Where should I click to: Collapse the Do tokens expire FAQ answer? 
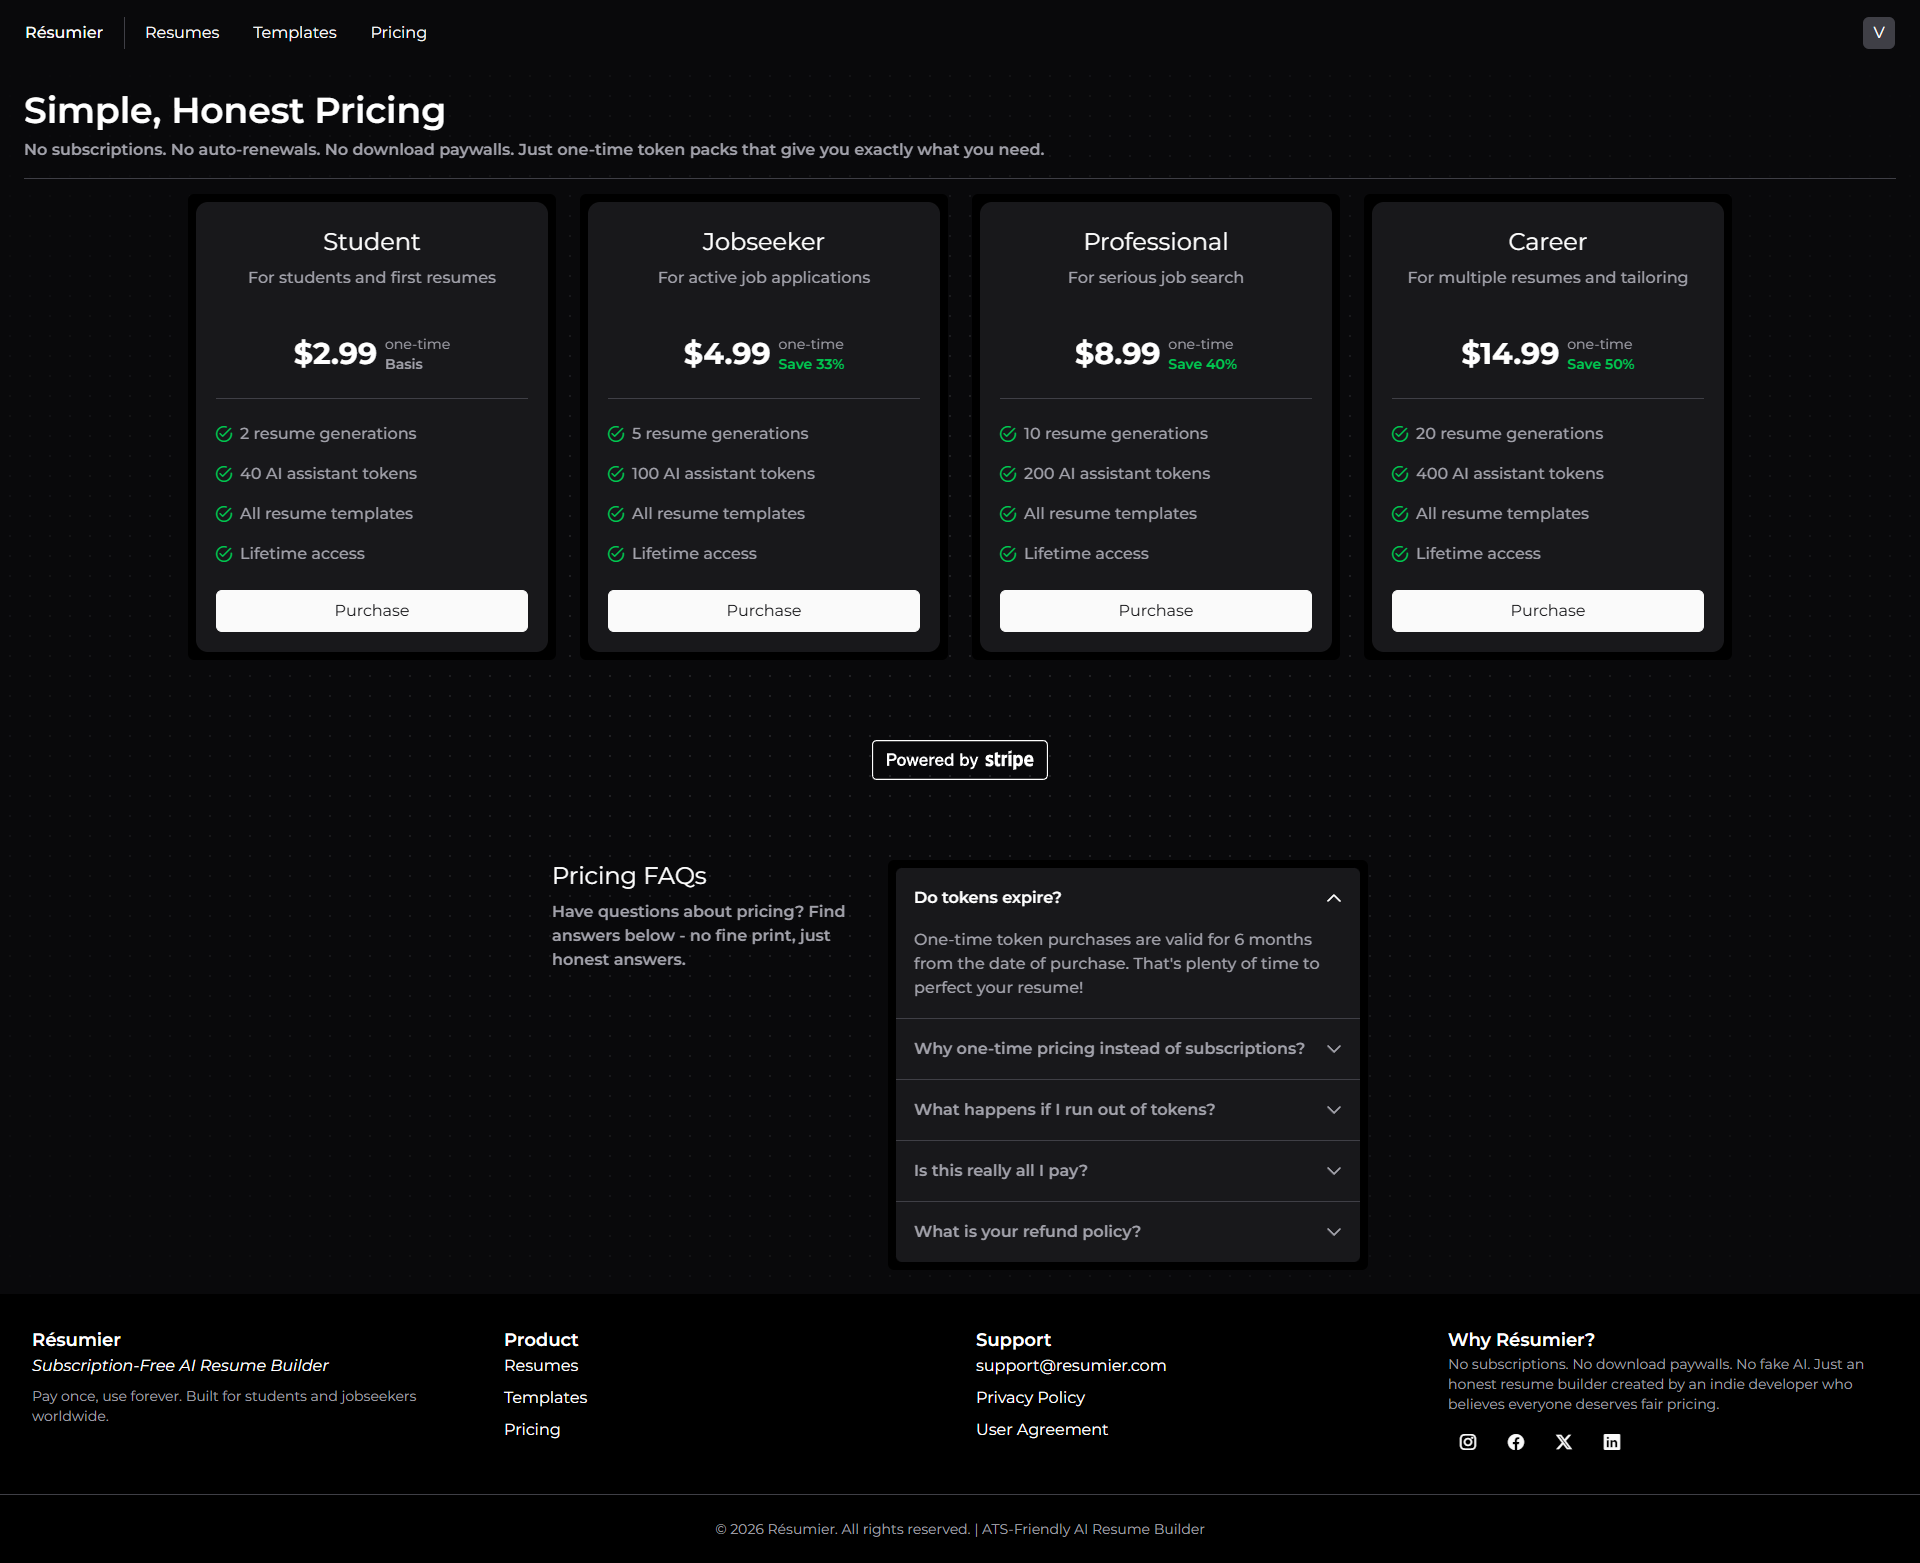[x=1126, y=897]
